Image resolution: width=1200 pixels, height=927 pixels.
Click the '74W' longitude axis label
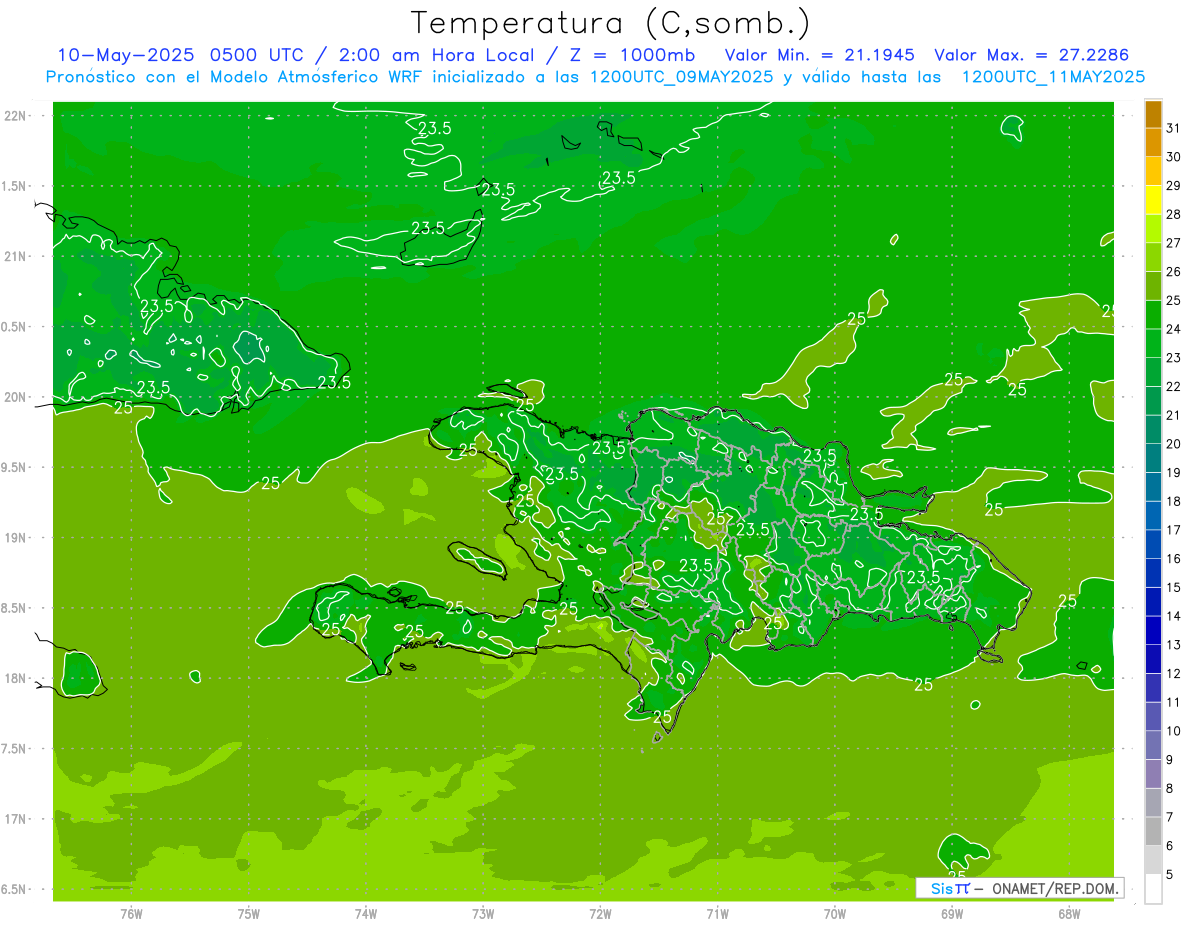point(366,913)
